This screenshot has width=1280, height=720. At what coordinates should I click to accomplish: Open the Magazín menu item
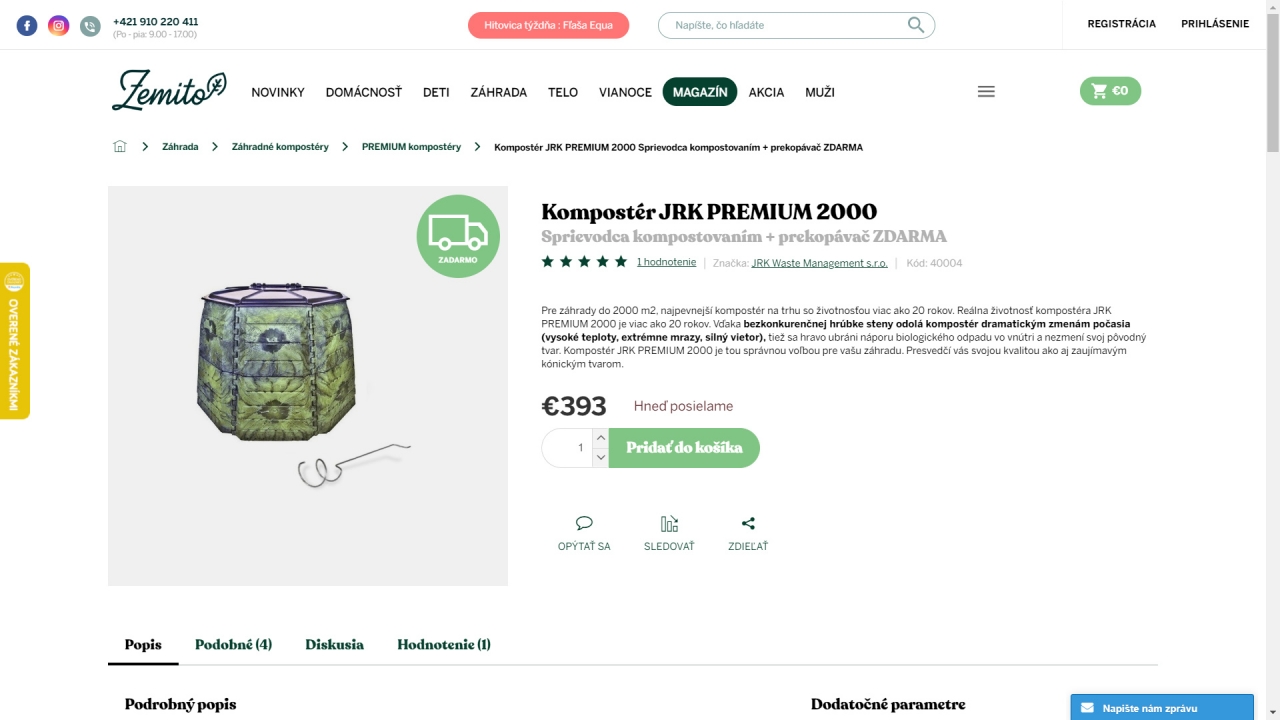point(700,92)
